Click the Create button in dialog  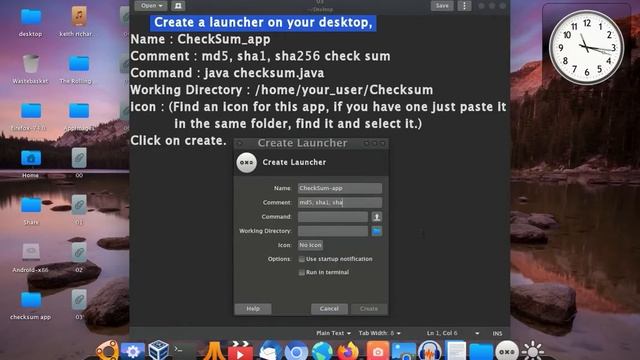coord(369,309)
